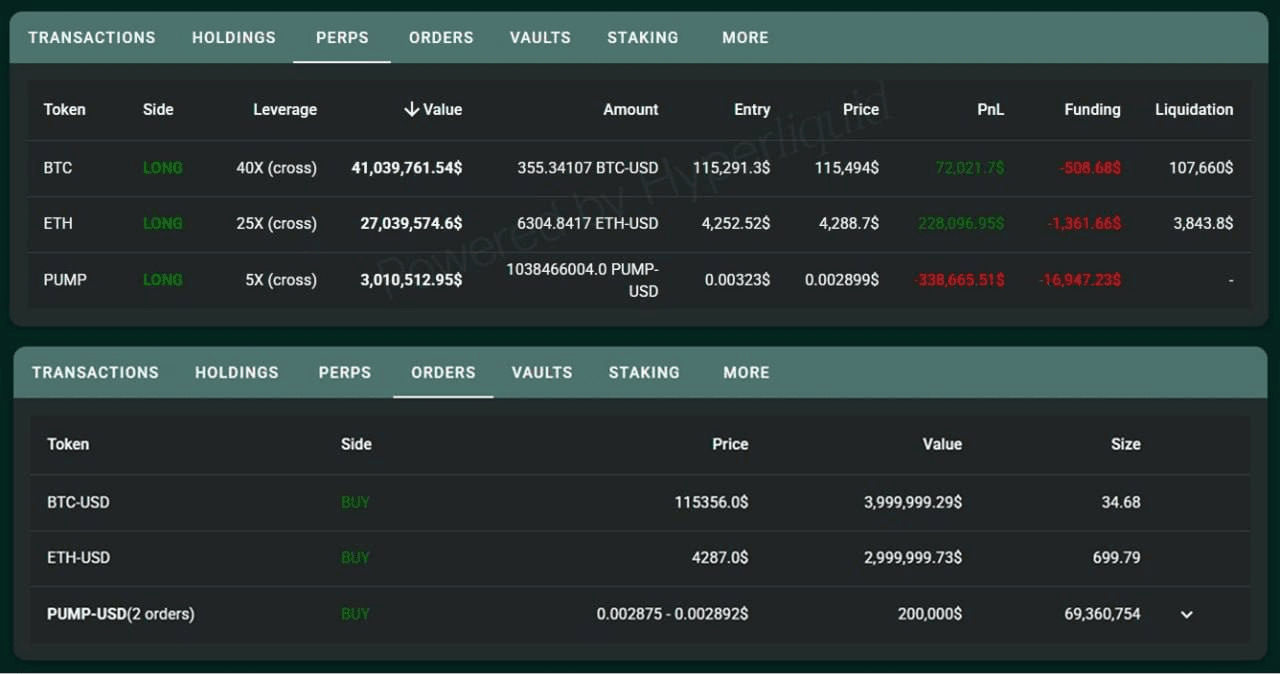The width and height of the screenshot is (1280, 674).
Task: Click the PUMP-USD (2 orders) row label
Action: tap(120, 614)
